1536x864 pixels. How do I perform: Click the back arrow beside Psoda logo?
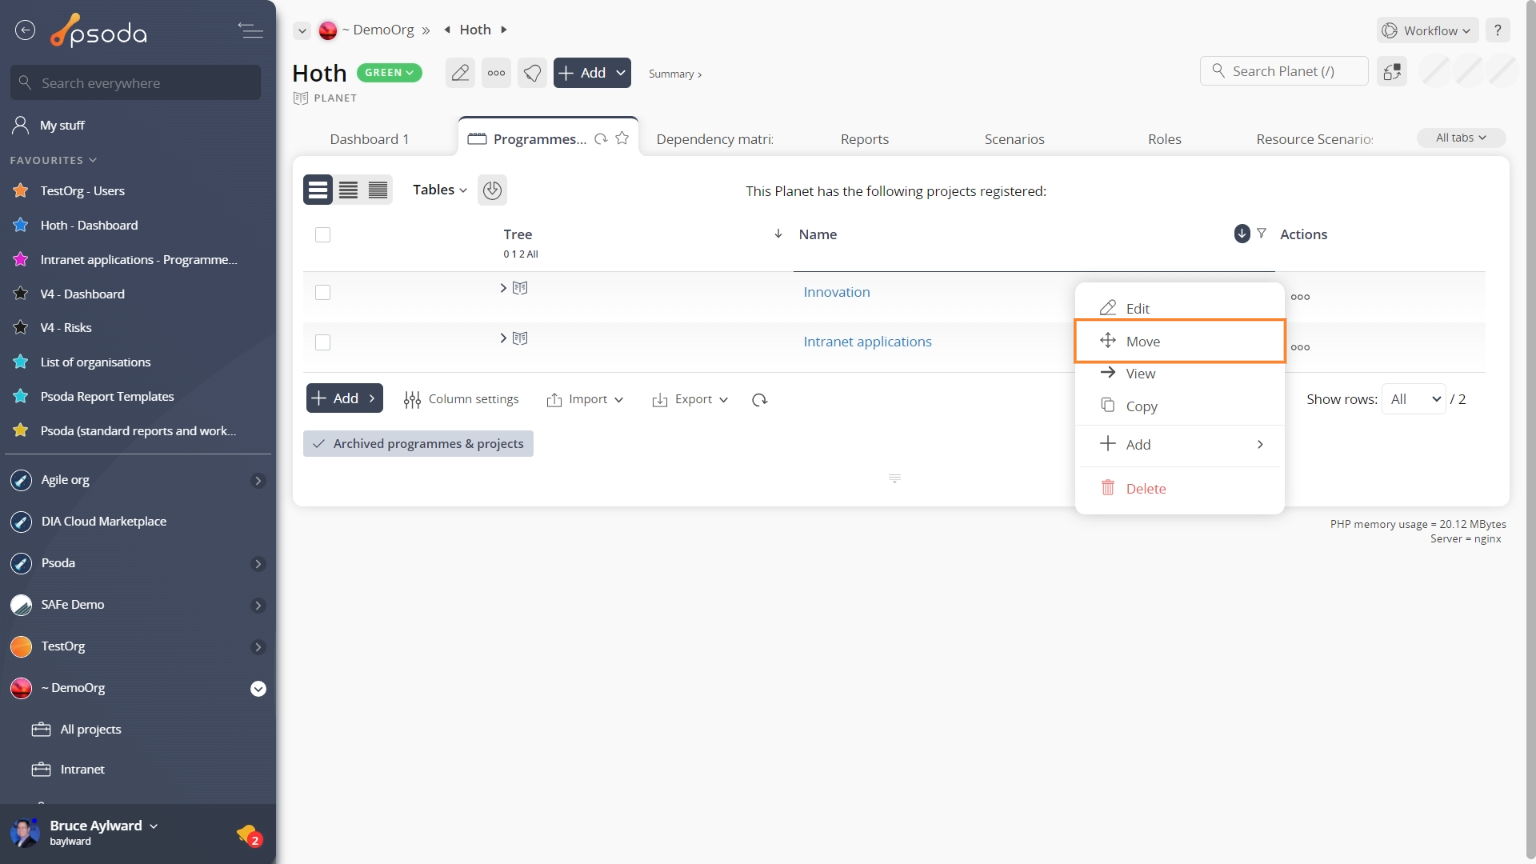25,31
